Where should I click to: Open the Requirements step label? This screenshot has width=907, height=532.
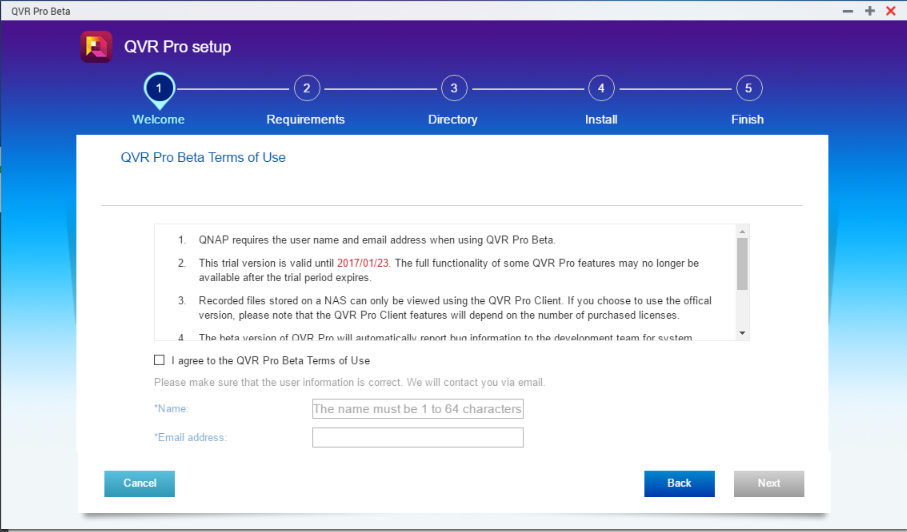click(305, 120)
